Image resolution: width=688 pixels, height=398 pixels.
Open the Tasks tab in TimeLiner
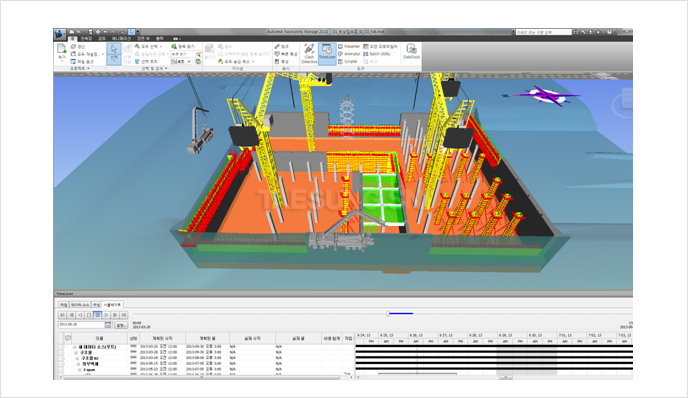tap(64, 305)
